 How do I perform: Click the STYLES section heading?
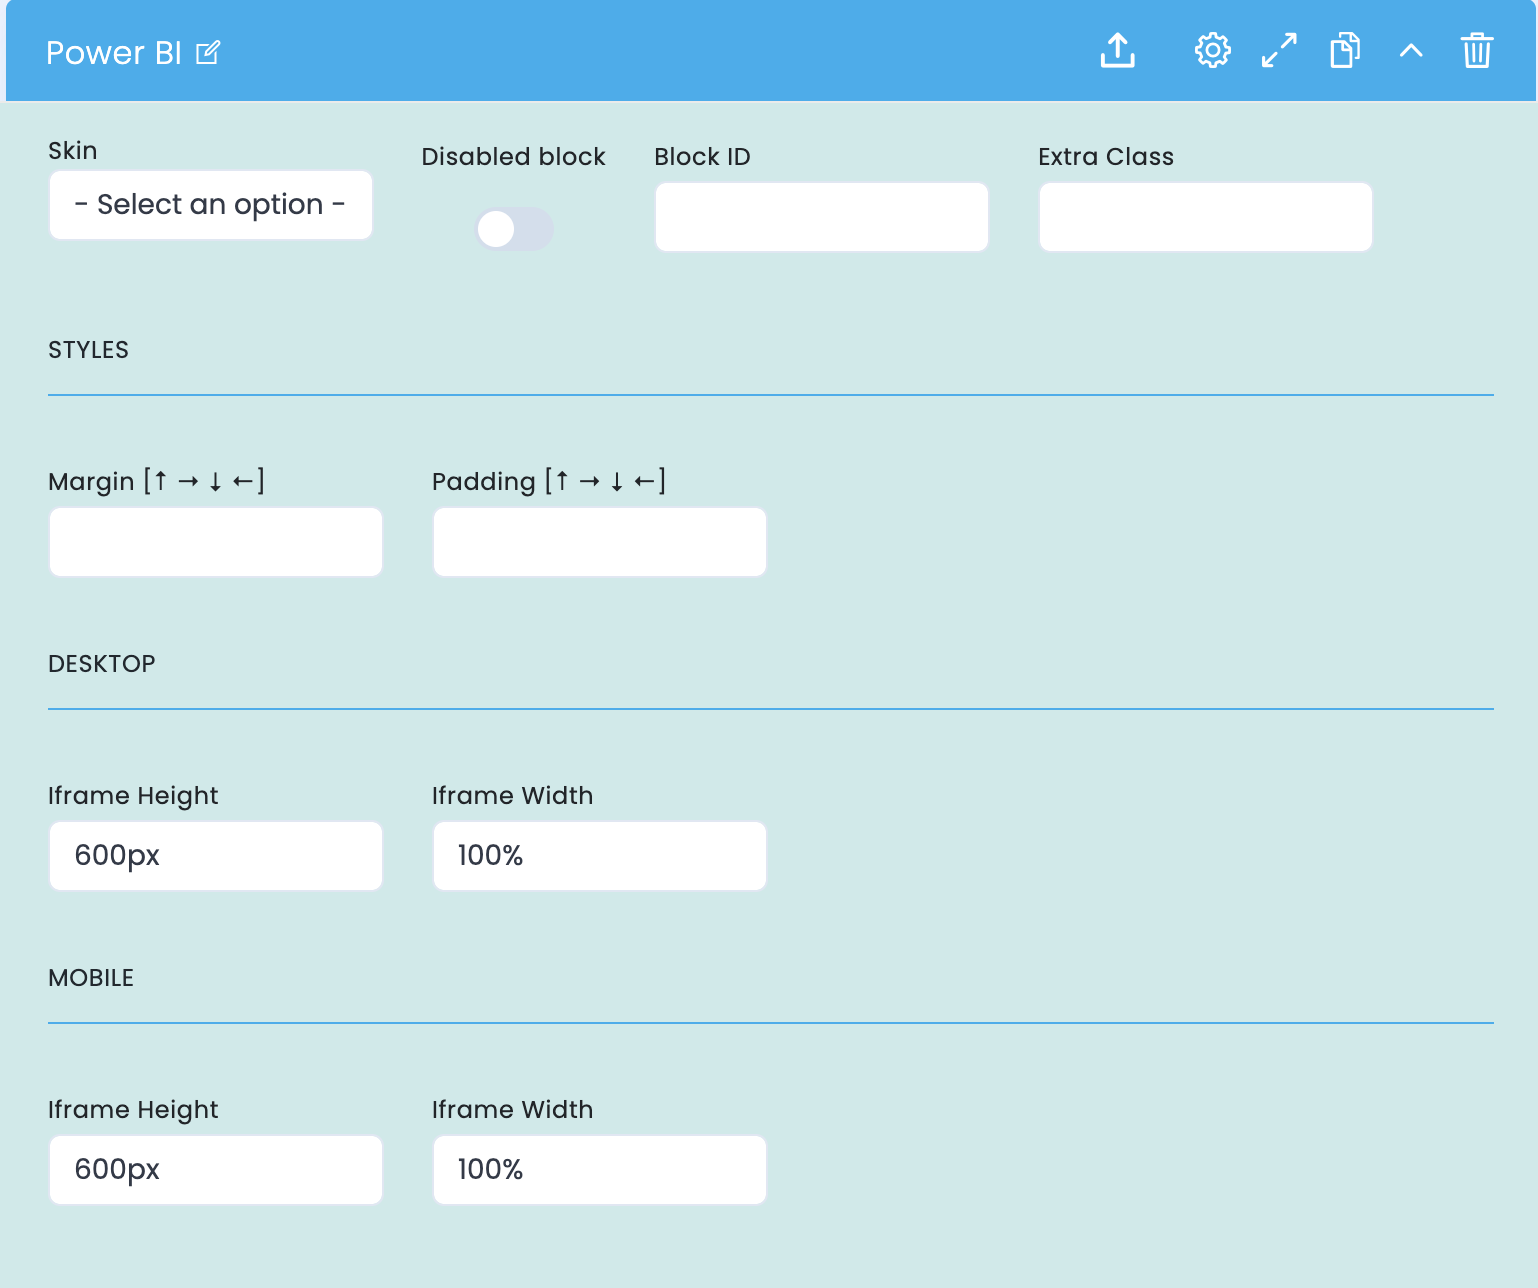[x=88, y=350]
